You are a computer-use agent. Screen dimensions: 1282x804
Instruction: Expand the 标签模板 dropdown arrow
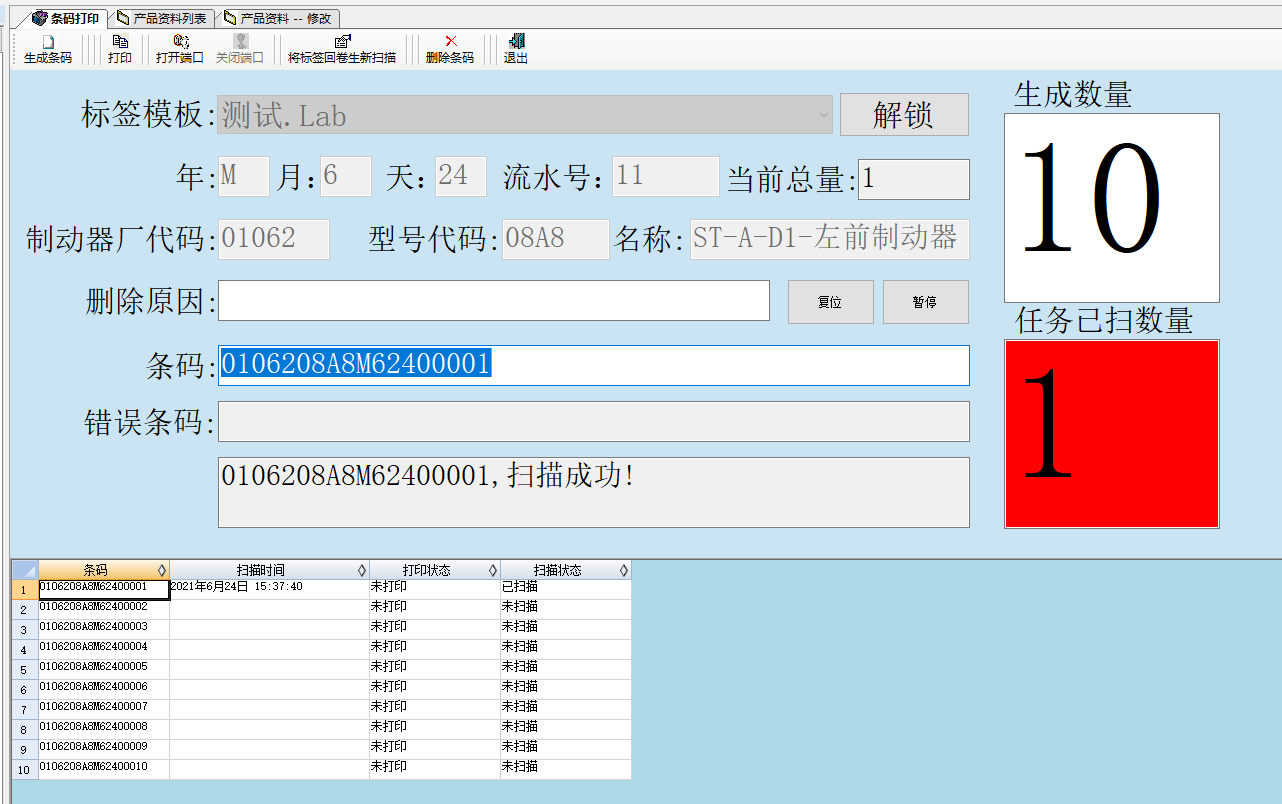[824, 115]
